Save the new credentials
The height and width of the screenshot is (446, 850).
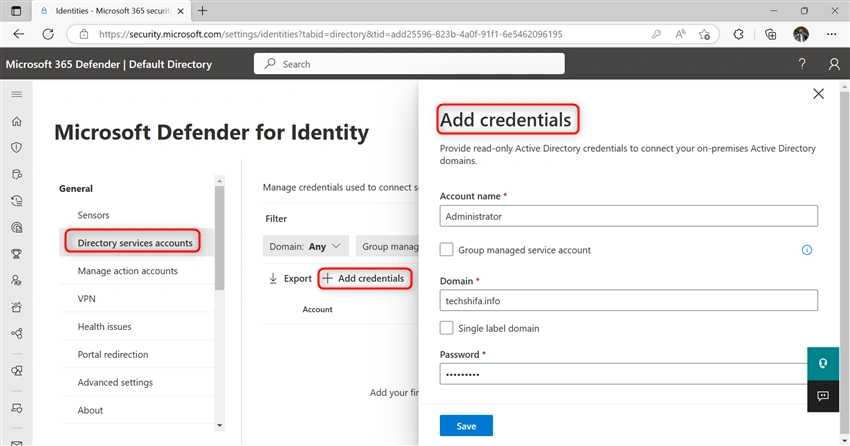point(466,426)
